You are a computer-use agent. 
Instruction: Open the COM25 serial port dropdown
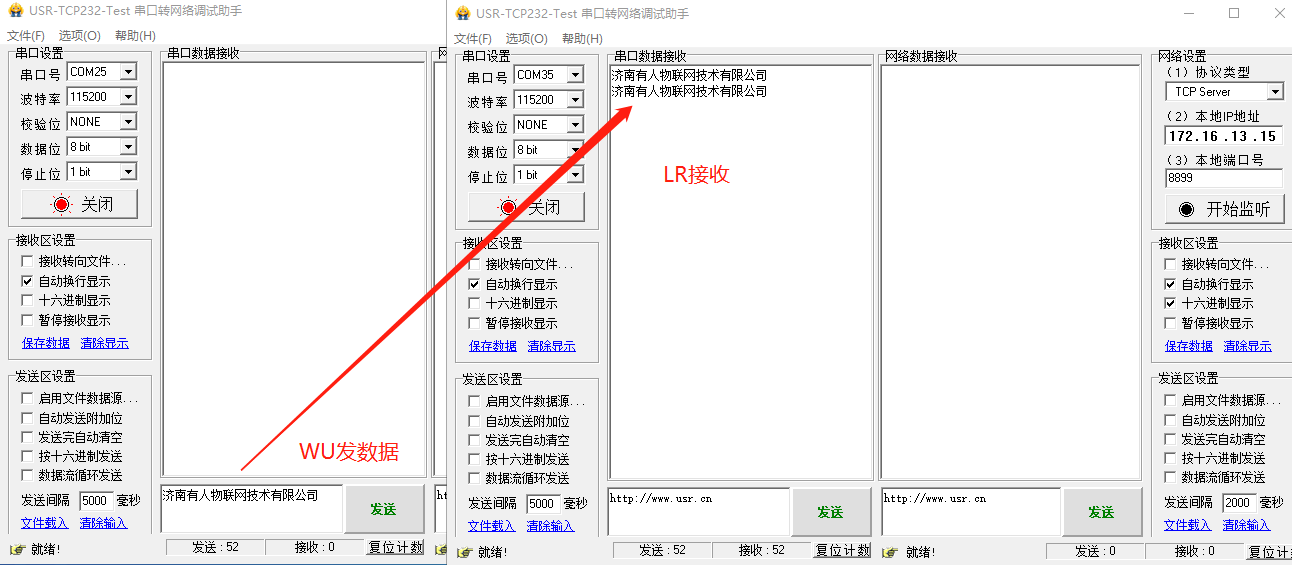128,73
